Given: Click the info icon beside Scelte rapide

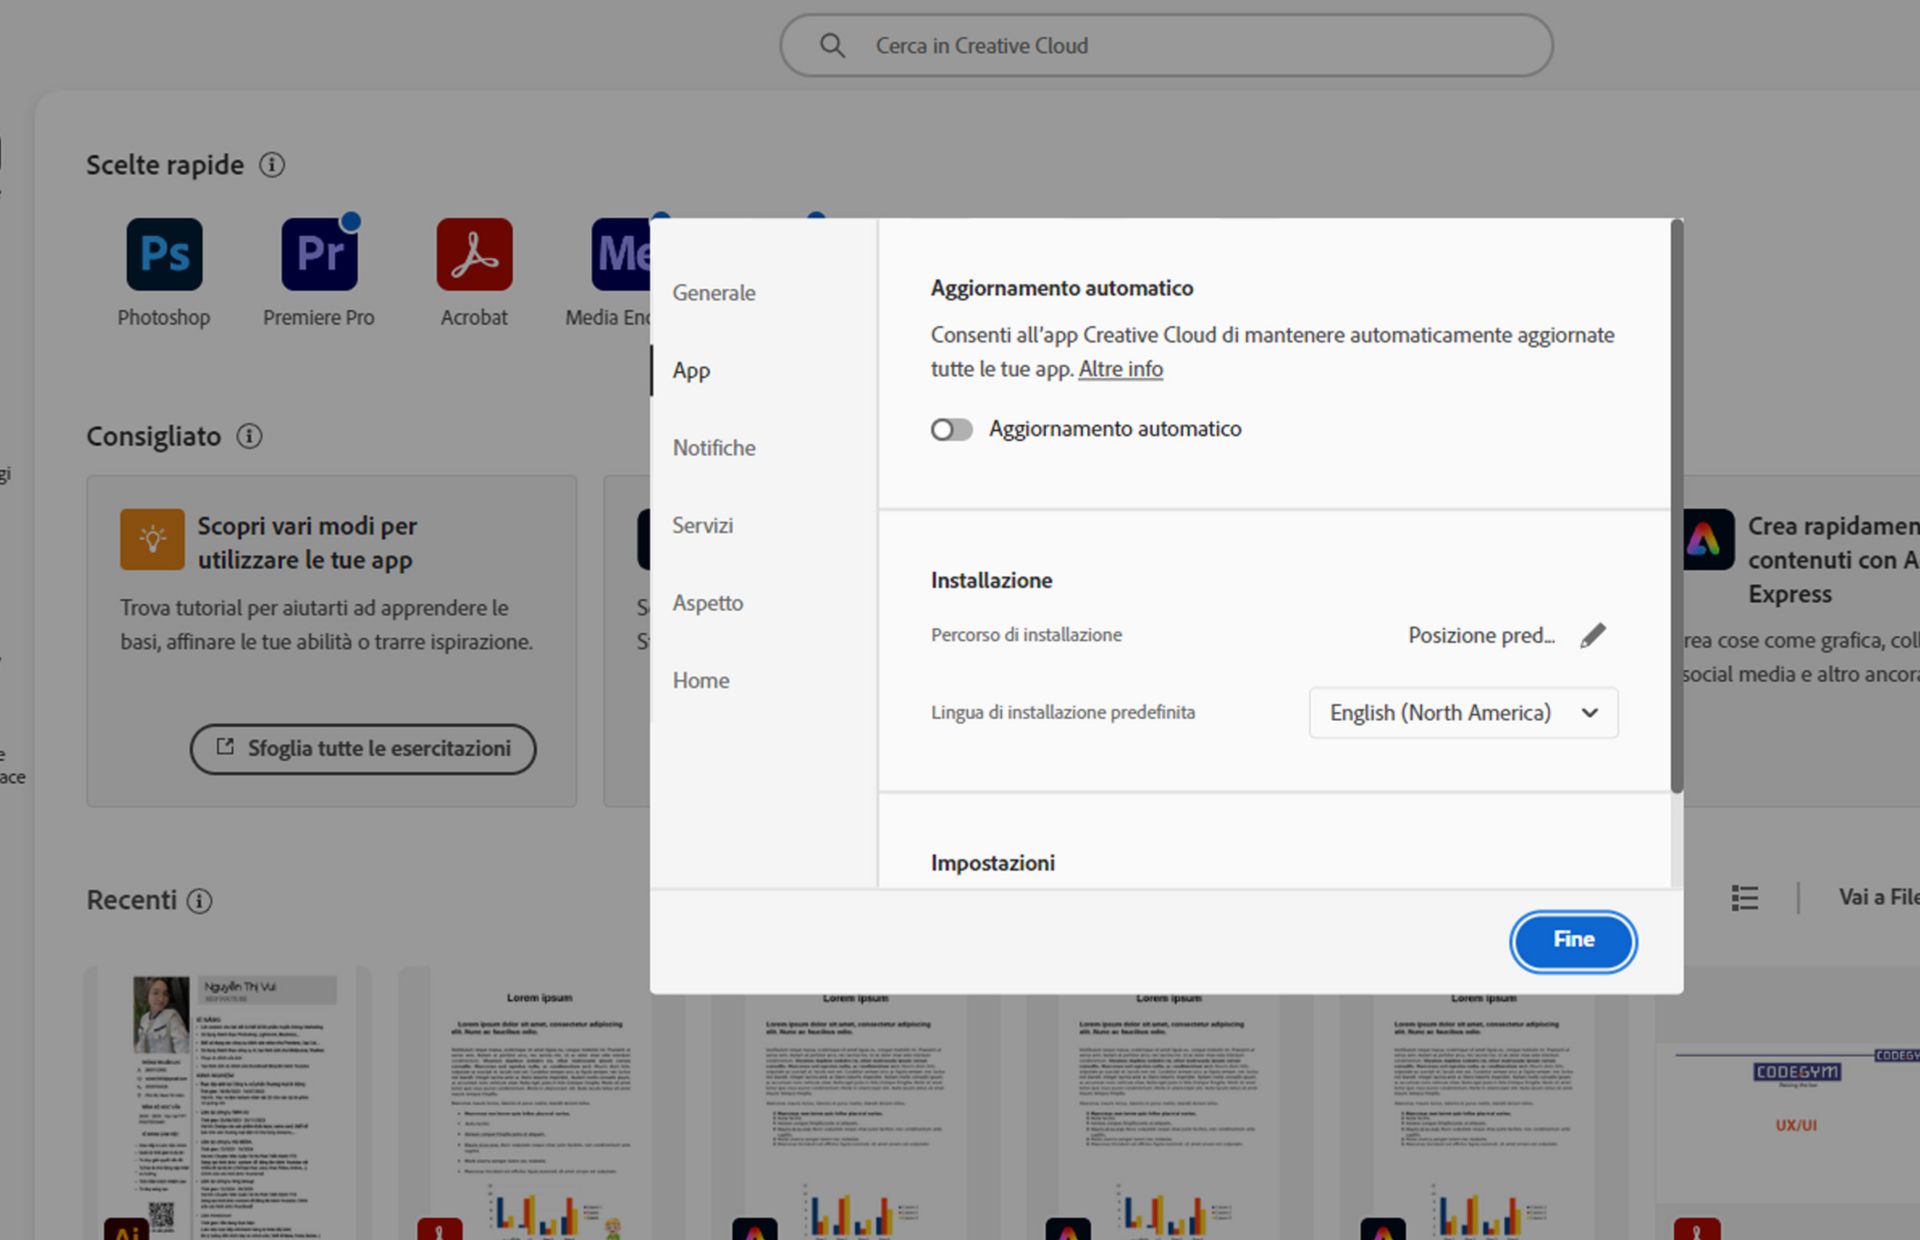Looking at the screenshot, I should click(272, 165).
